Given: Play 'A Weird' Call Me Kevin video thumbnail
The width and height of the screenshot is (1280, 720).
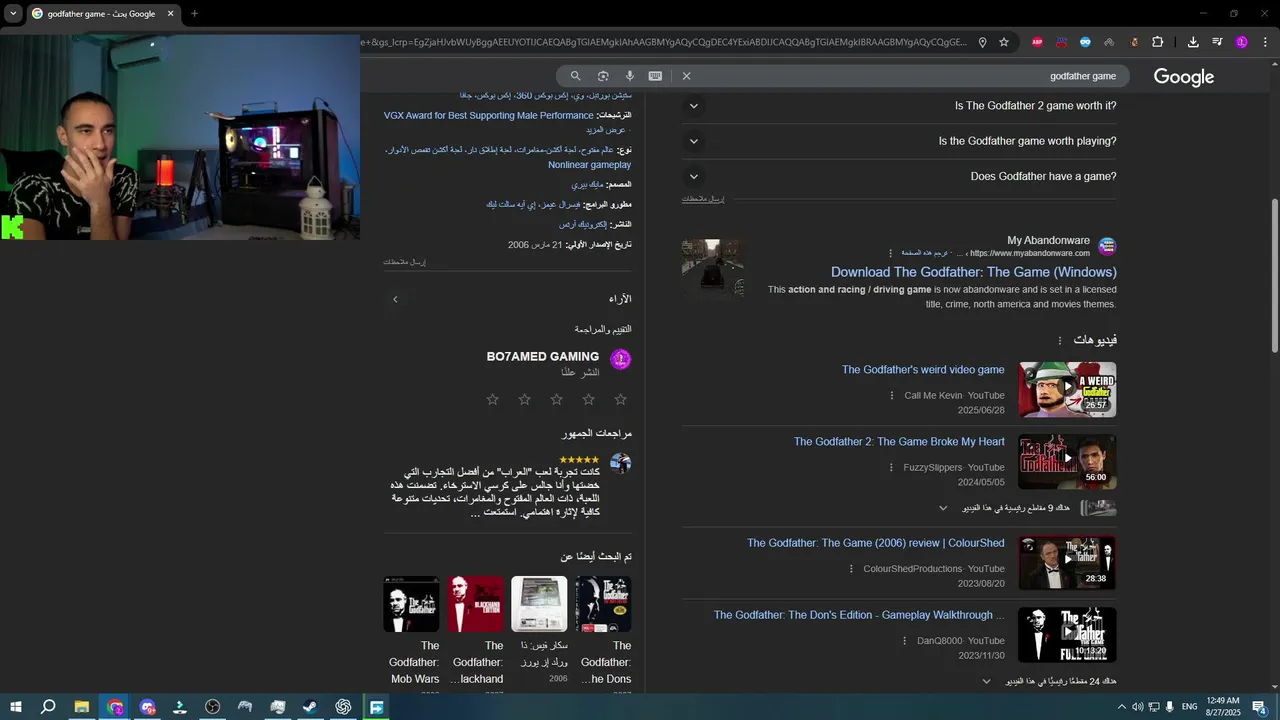Looking at the screenshot, I should tap(1067, 389).
